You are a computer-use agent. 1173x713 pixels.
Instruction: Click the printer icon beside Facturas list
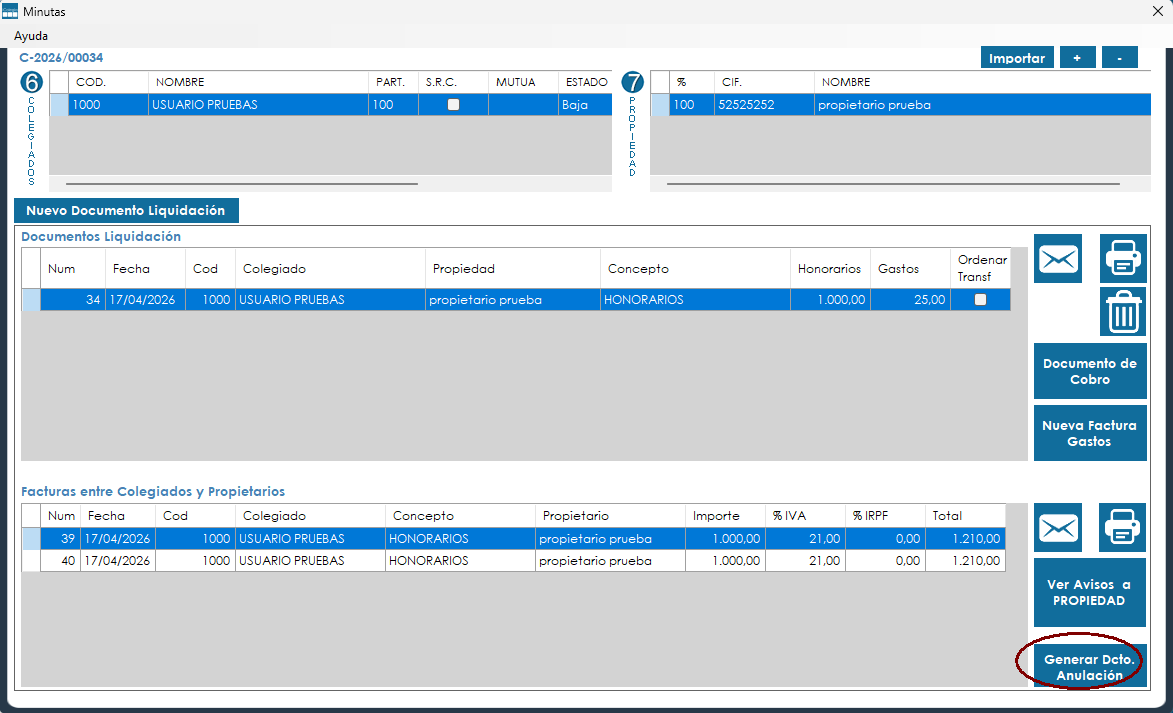point(1123,527)
